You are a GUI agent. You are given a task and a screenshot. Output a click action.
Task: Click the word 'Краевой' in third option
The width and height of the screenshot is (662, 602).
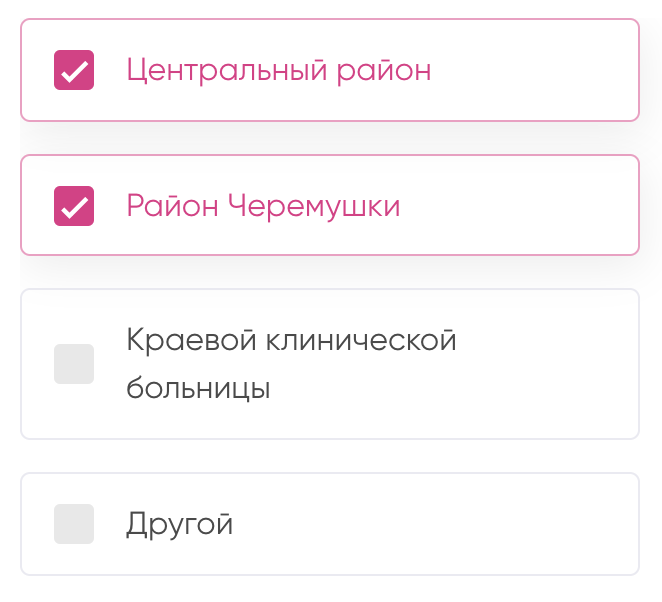188,340
